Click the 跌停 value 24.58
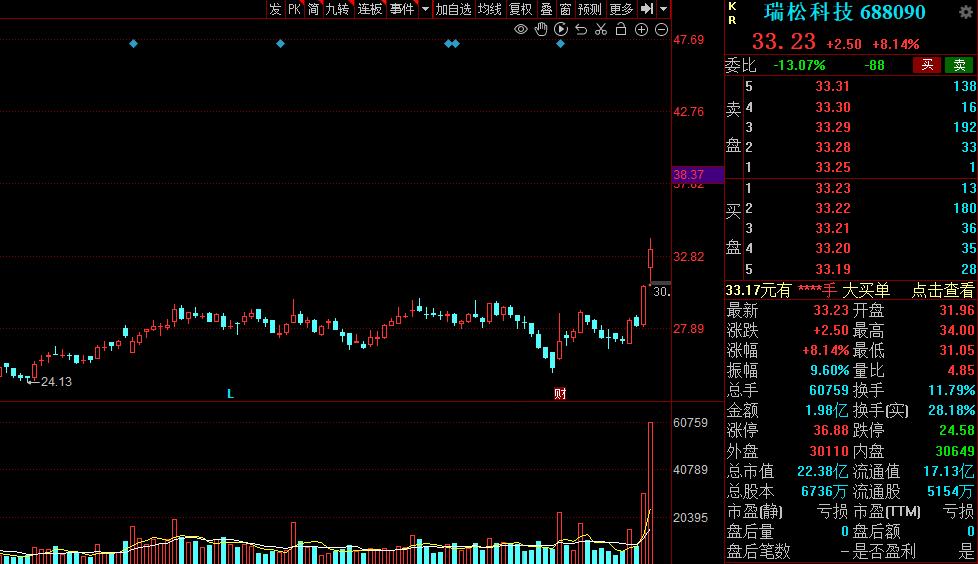 [957, 430]
